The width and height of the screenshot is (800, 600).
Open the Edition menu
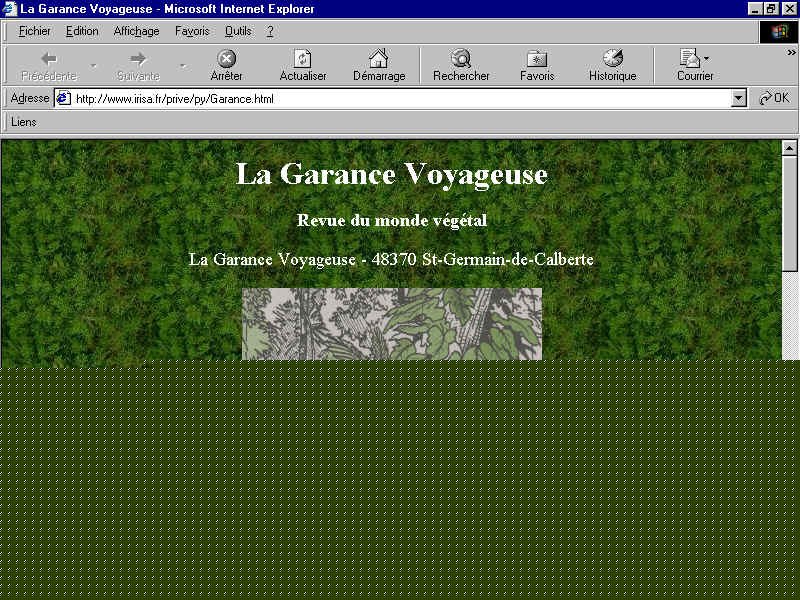pyautogui.click(x=82, y=32)
